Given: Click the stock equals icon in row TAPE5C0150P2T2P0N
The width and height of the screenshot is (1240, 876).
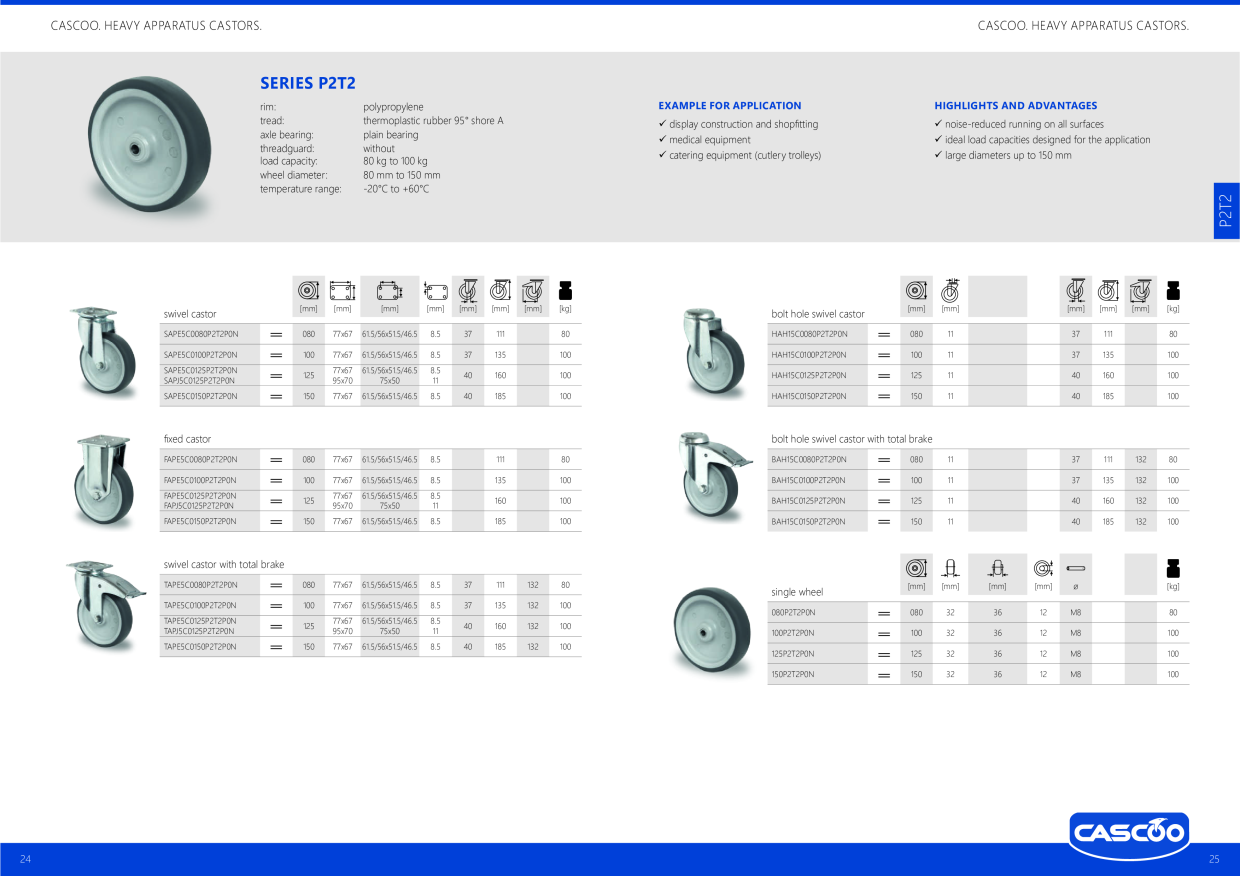Looking at the screenshot, I should tap(276, 647).
